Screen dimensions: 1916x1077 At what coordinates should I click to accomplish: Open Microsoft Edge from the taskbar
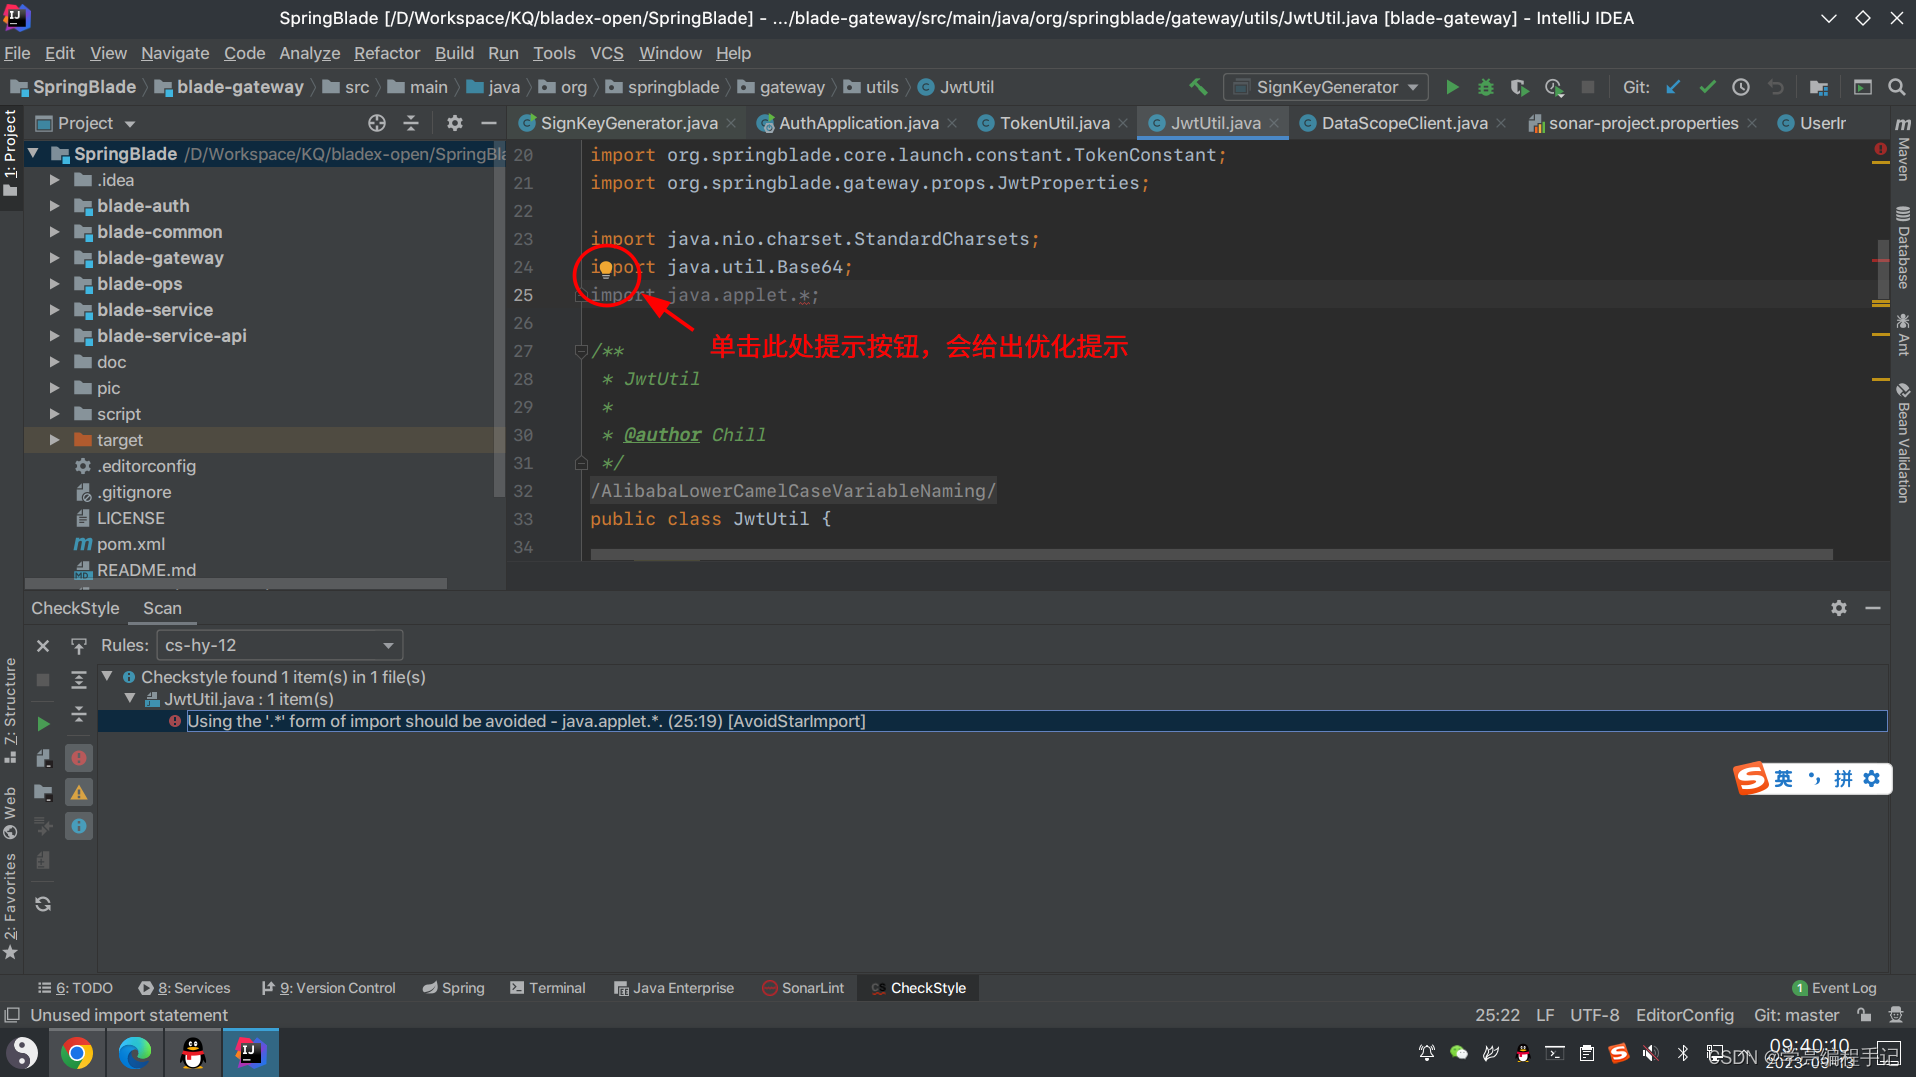coord(135,1052)
